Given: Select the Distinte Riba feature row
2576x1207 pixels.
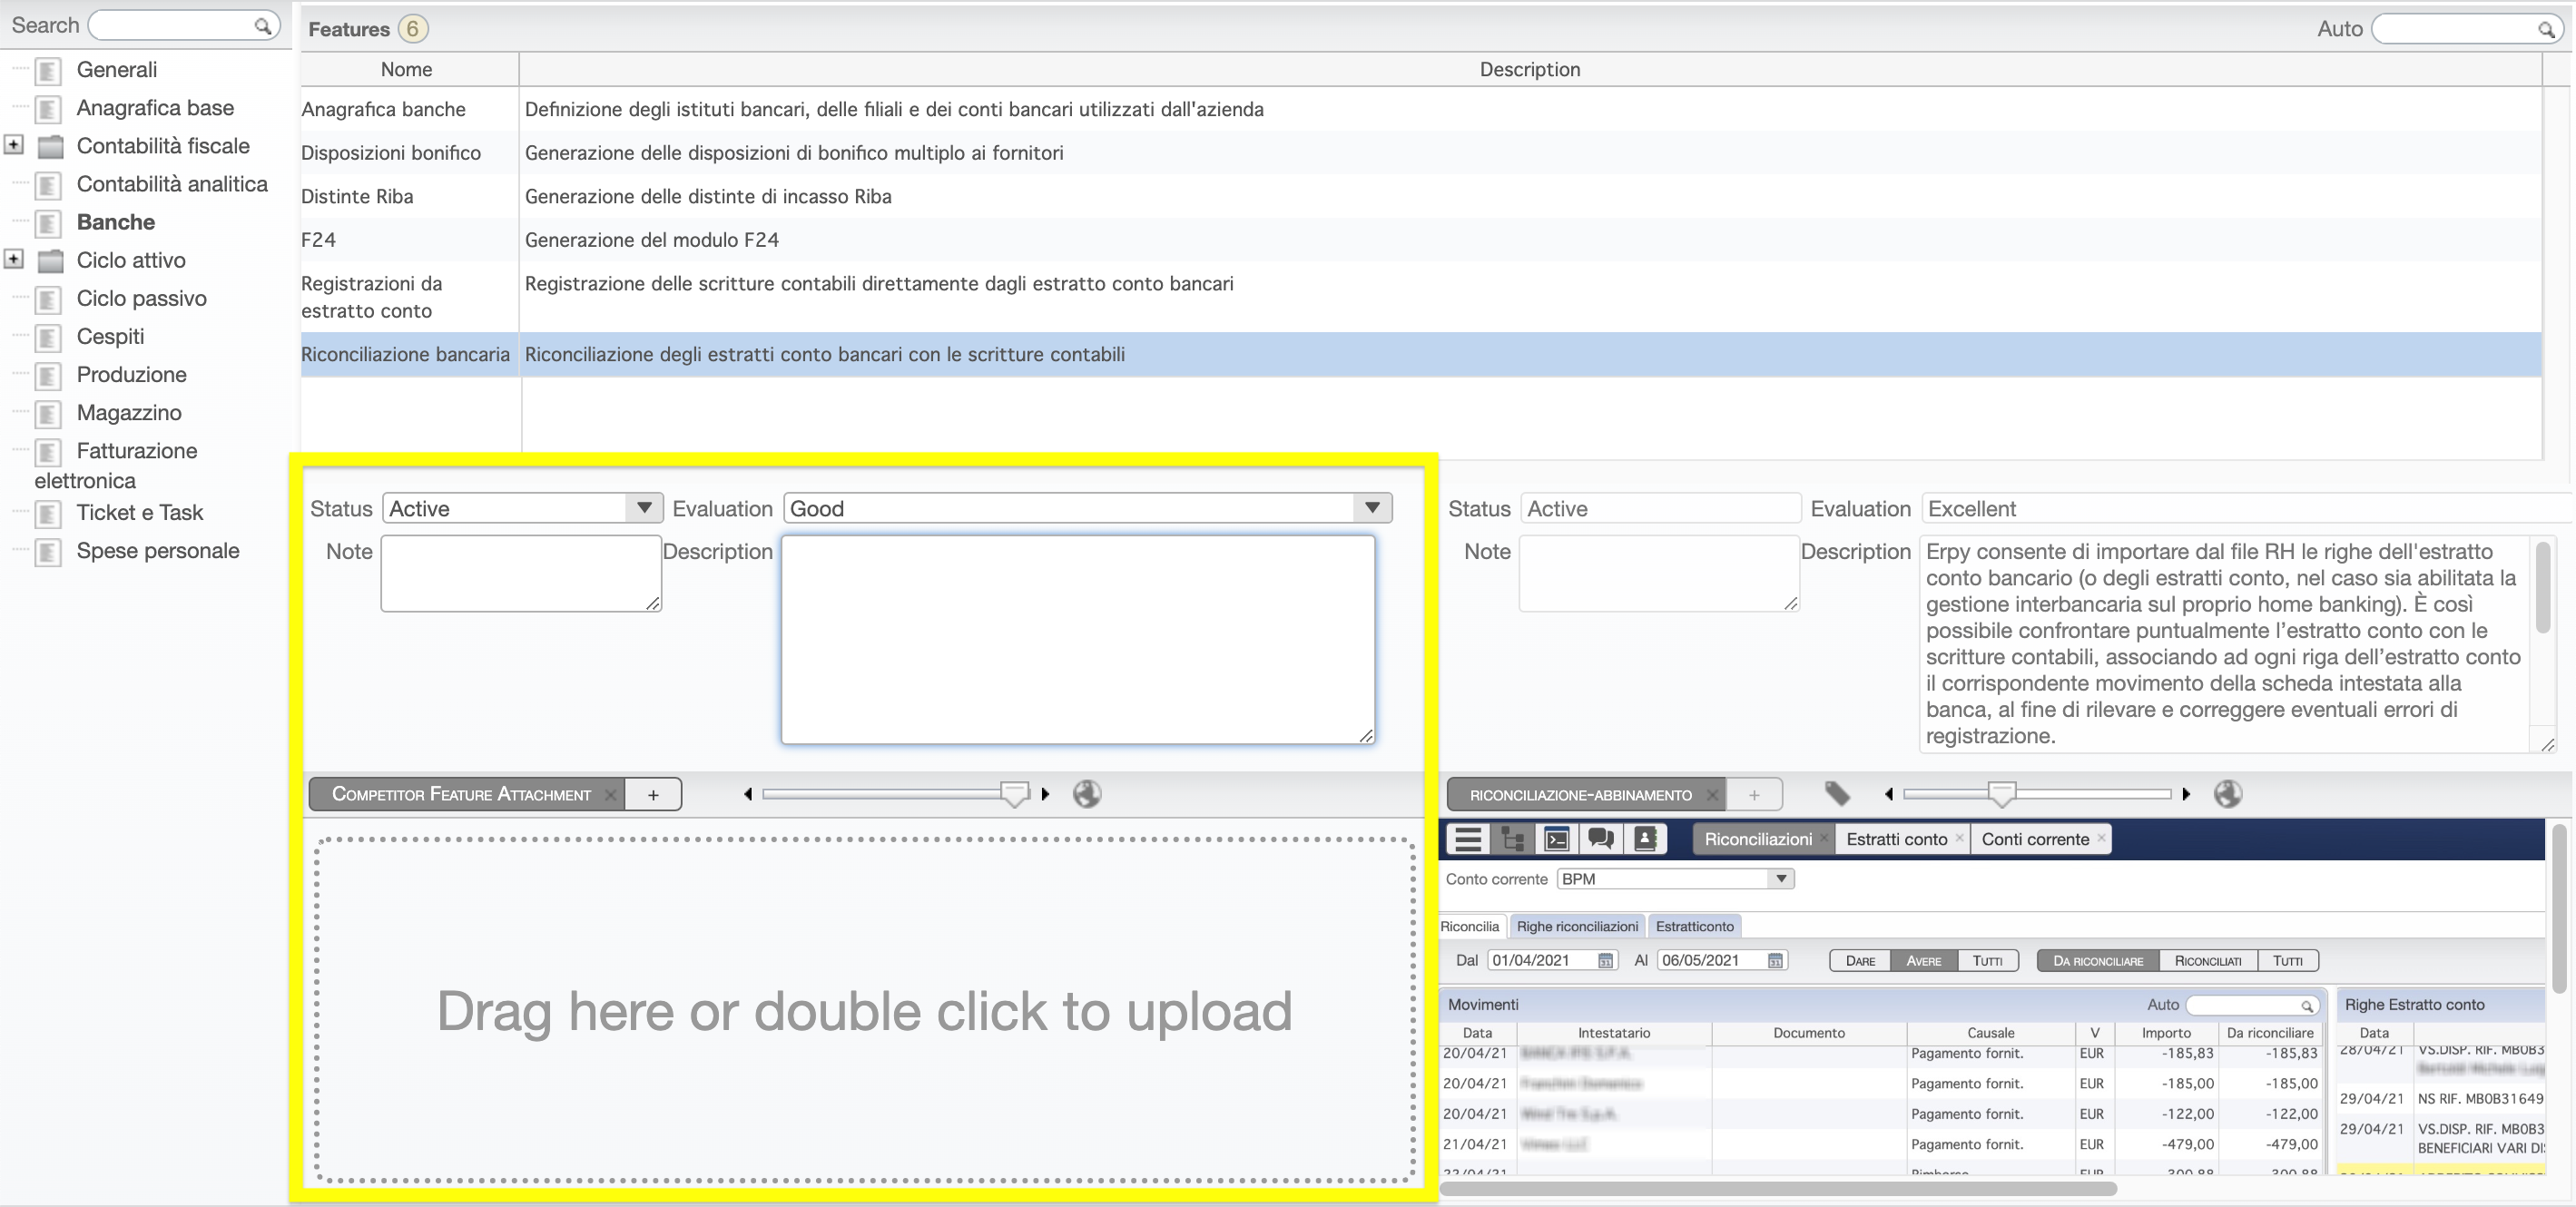Looking at the screenshot, I should pos(357,196).
